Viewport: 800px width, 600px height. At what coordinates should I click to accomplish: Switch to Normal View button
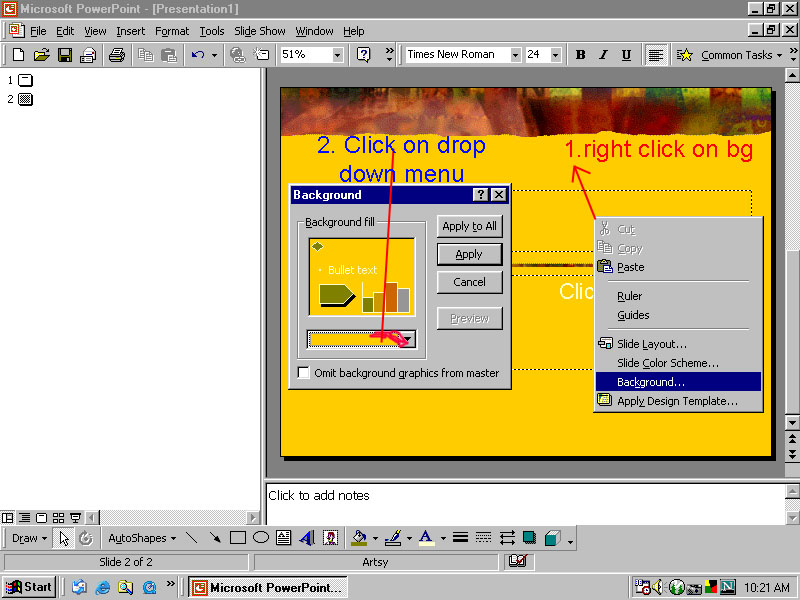(x=8, y=518)
